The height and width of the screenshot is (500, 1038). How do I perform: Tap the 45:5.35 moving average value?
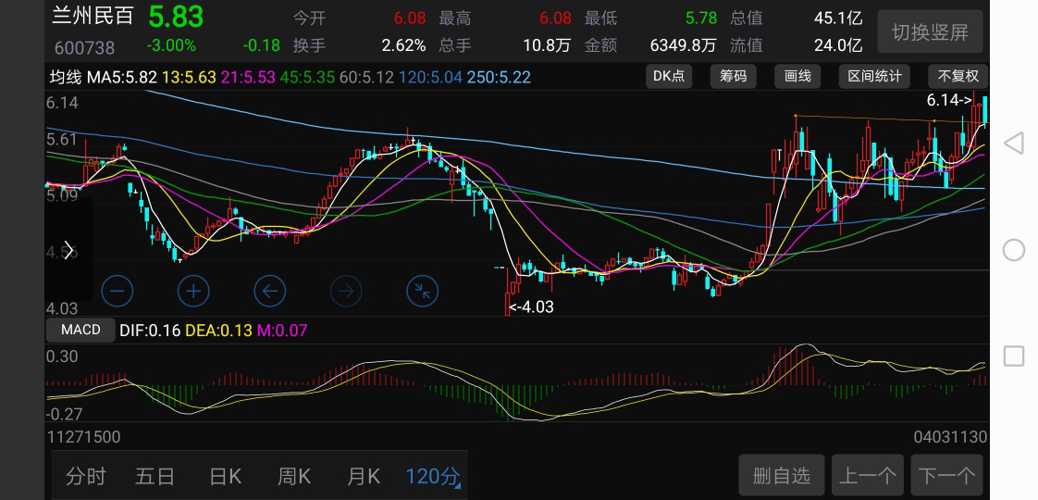[307, 77]
